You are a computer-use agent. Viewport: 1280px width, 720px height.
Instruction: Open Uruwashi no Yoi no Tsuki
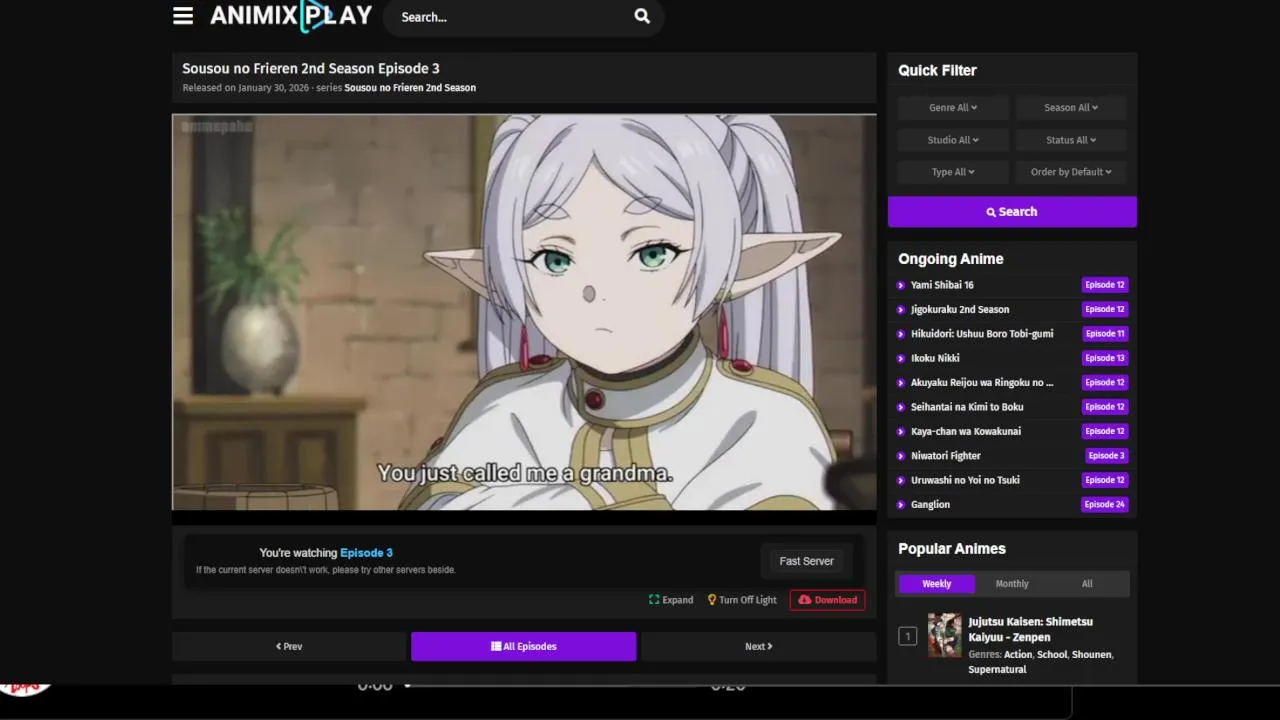(x=965, y=480)
